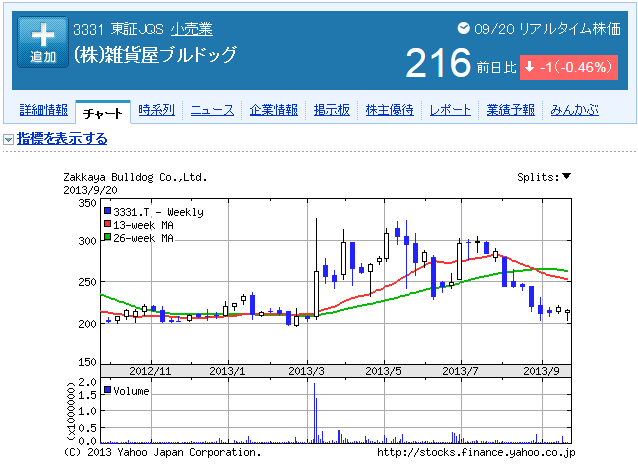
Task: Click the green 26-week MA legend swatch
Action: (107, 237)
